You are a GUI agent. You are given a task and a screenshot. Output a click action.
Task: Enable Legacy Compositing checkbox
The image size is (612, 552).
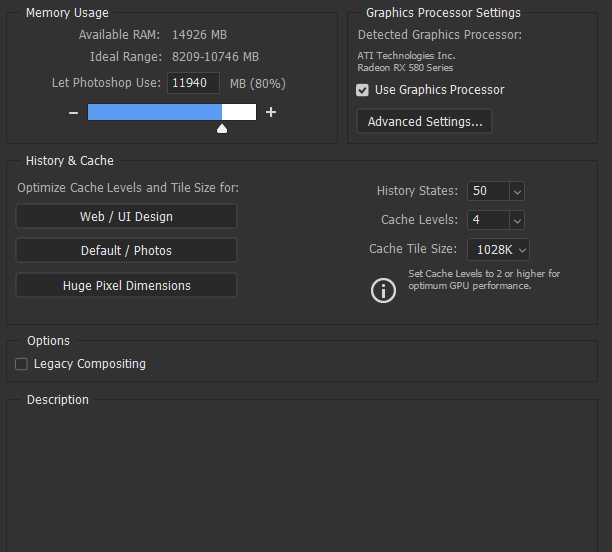tap(21, 364)
